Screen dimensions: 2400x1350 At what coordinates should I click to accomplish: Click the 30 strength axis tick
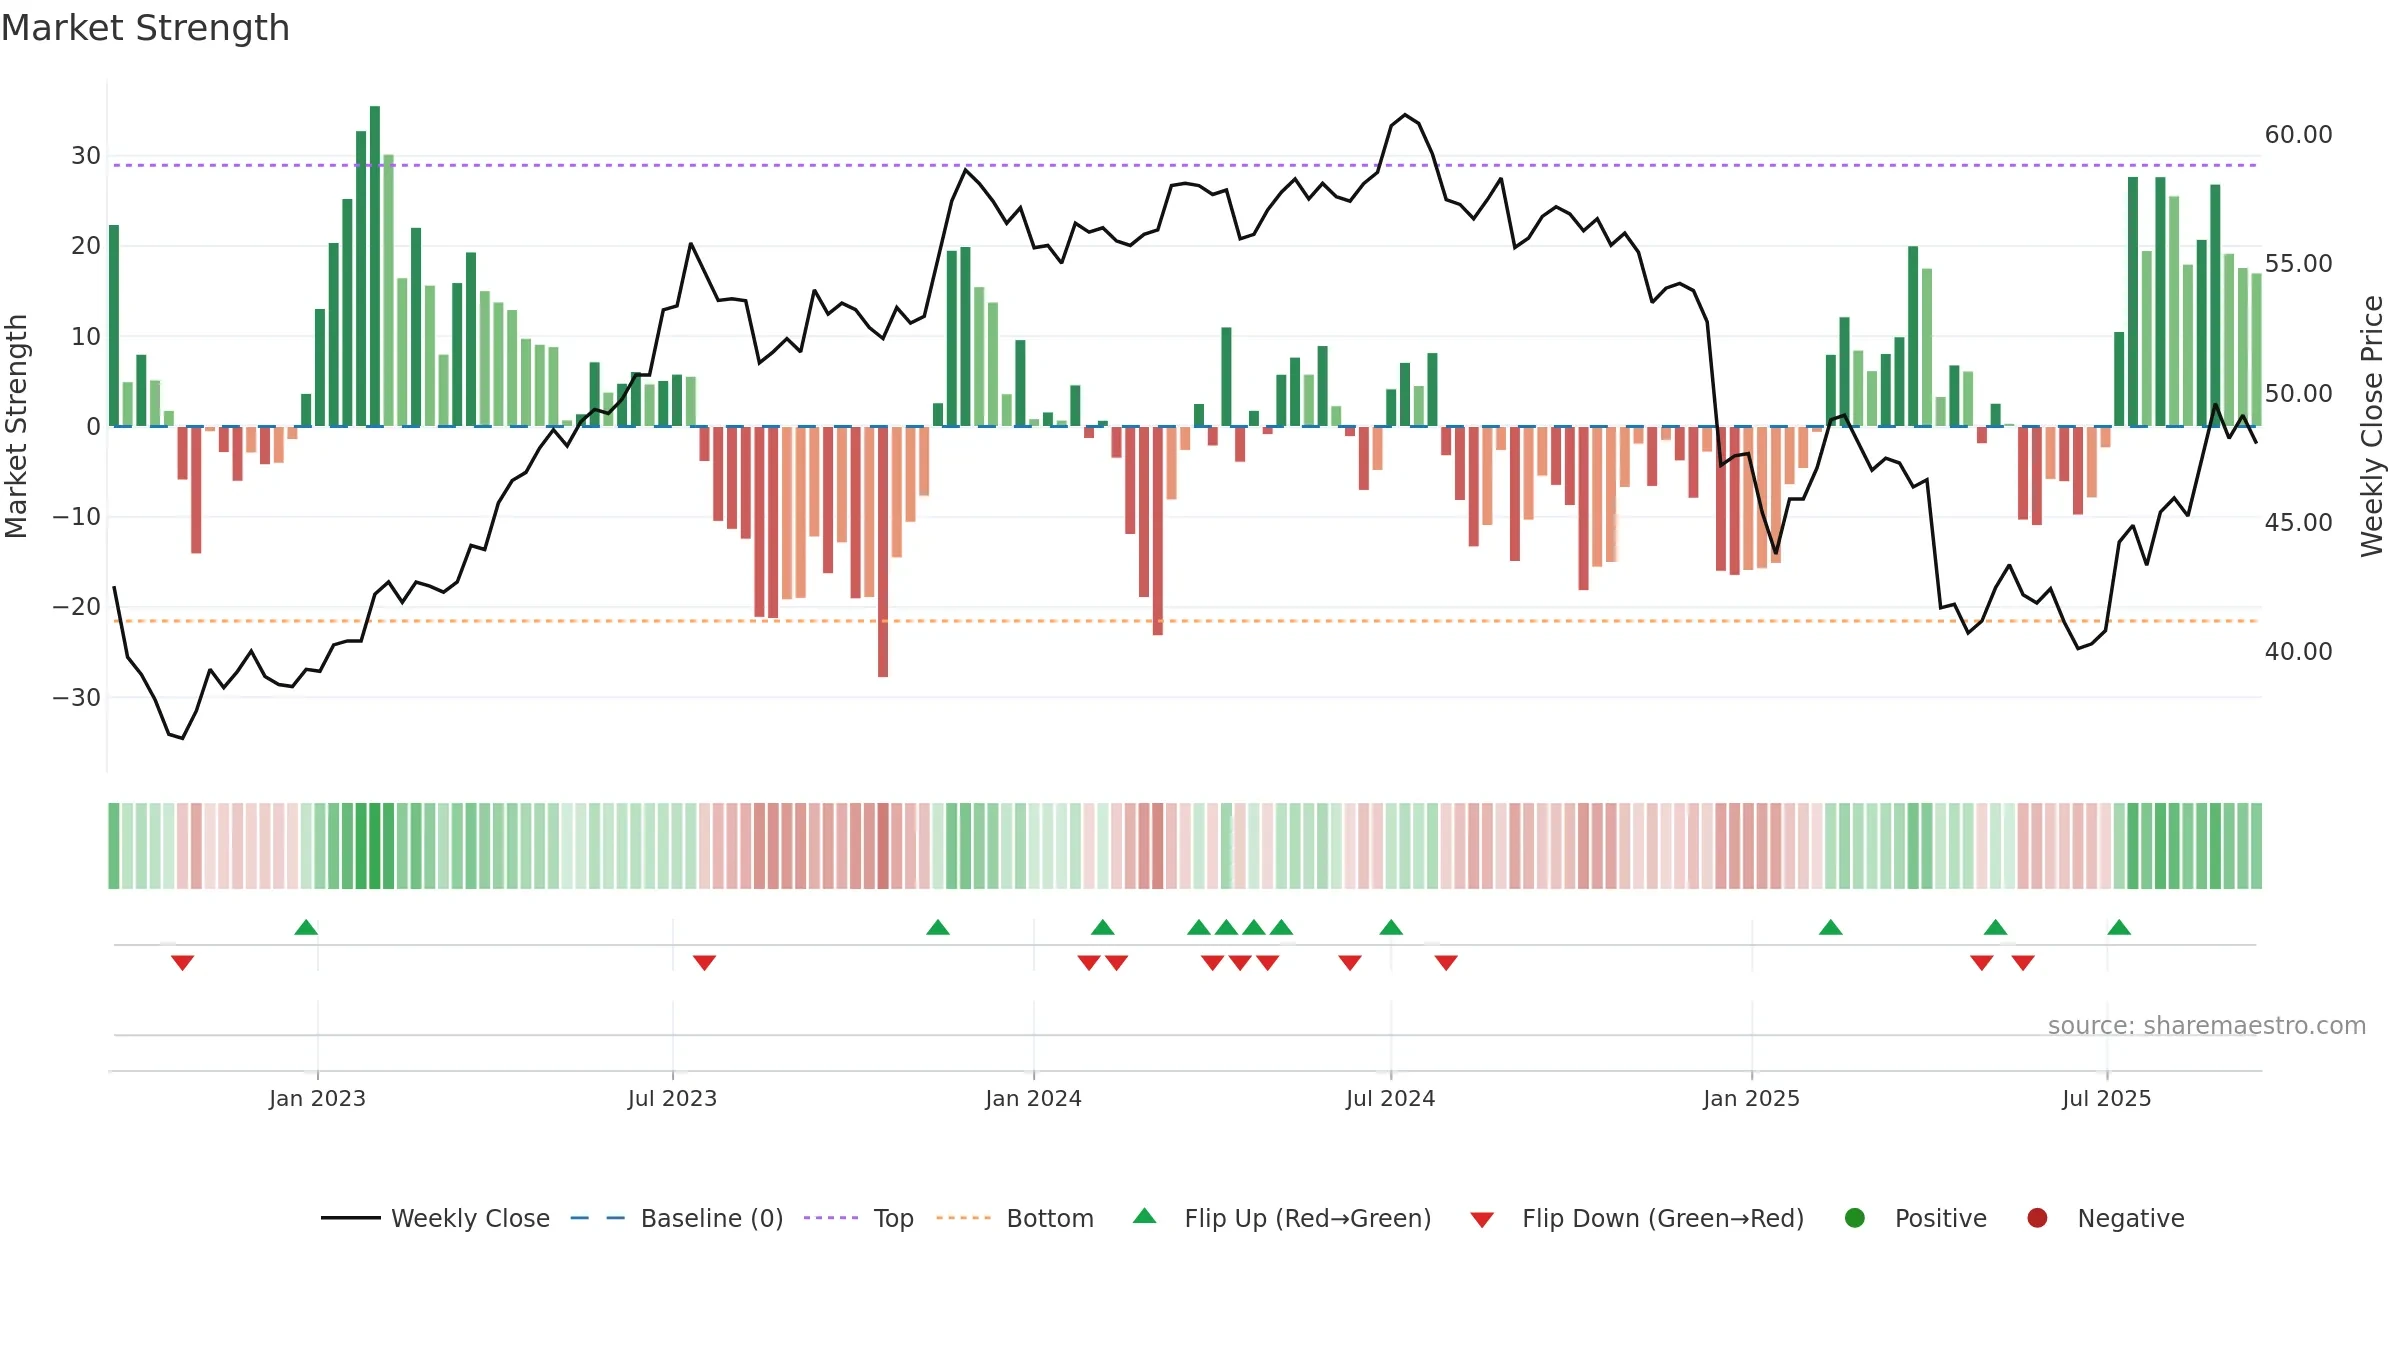[x=86, y=155]
